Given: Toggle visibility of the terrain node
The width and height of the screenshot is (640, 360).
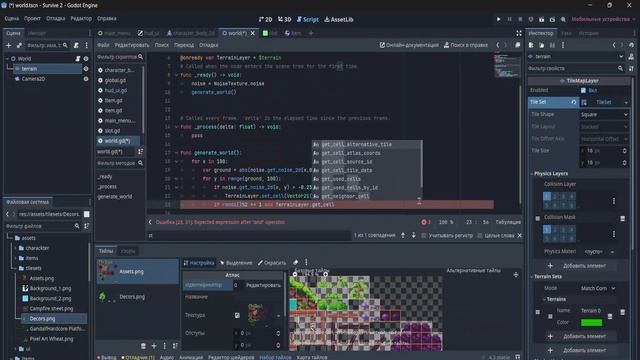Looking at the screenshot, I should [x=86, y=69].
